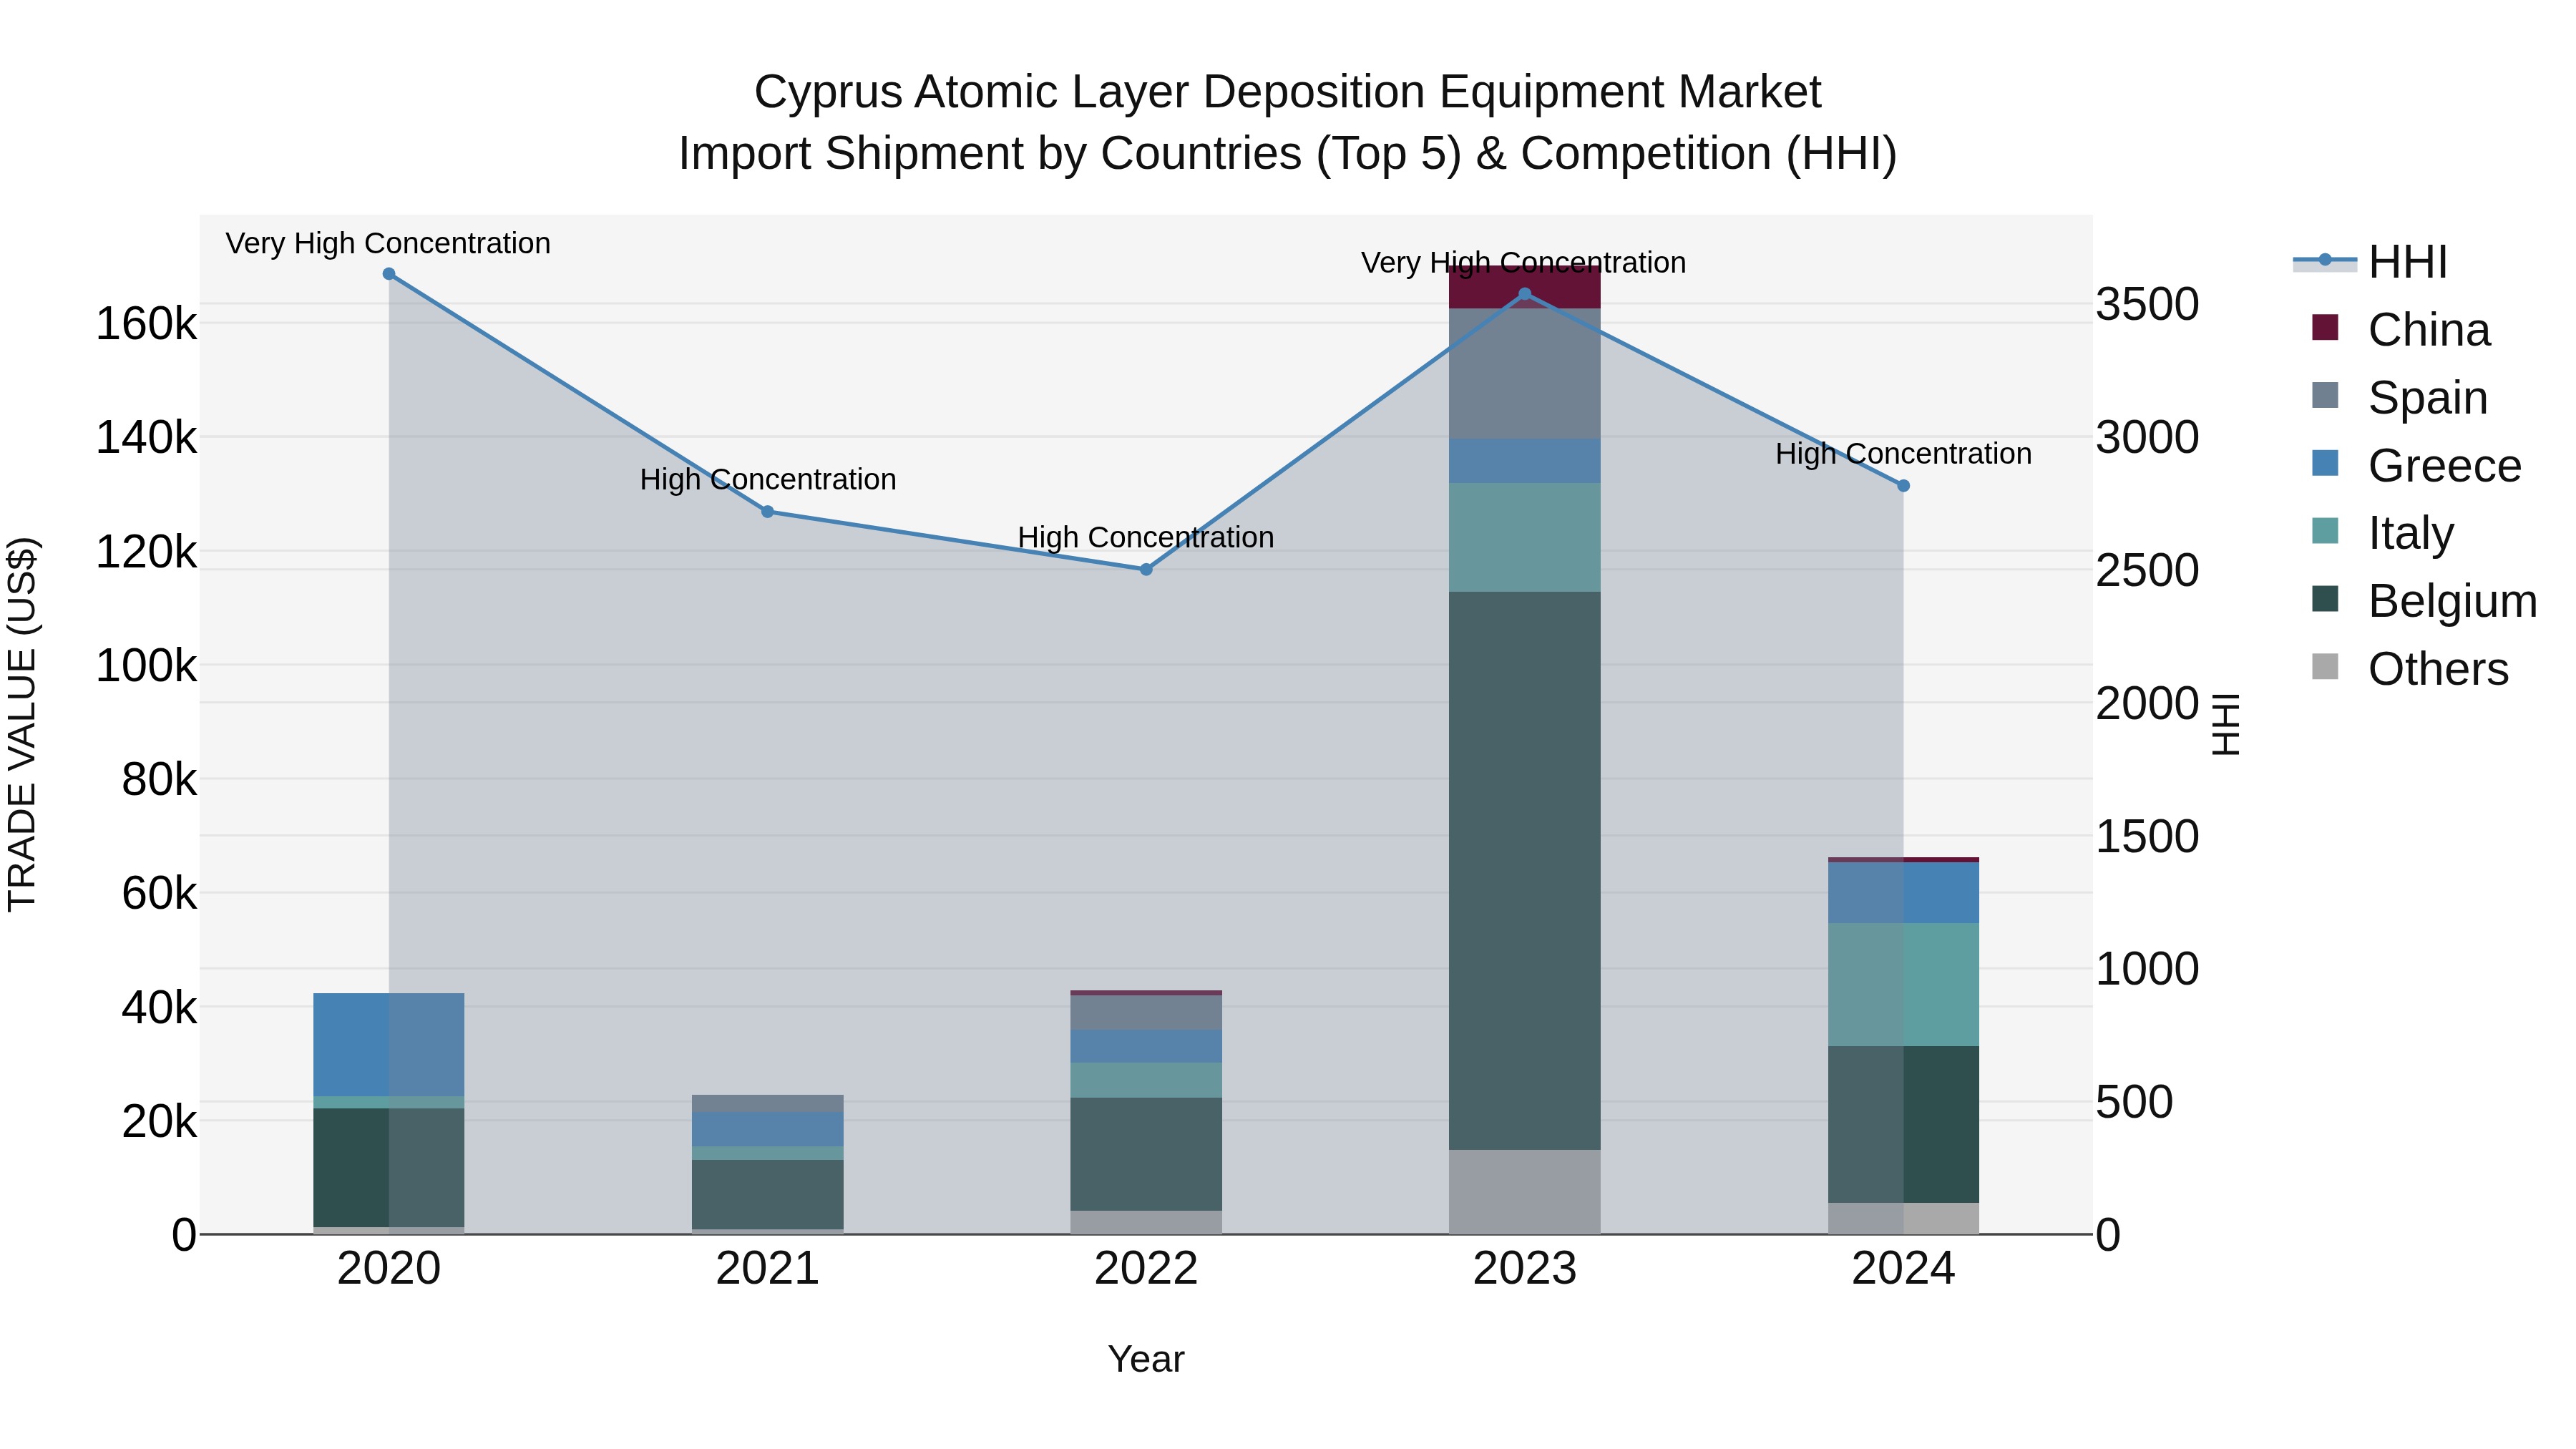Click the Greece segment of the 2020 bar

coord(389,1045)
